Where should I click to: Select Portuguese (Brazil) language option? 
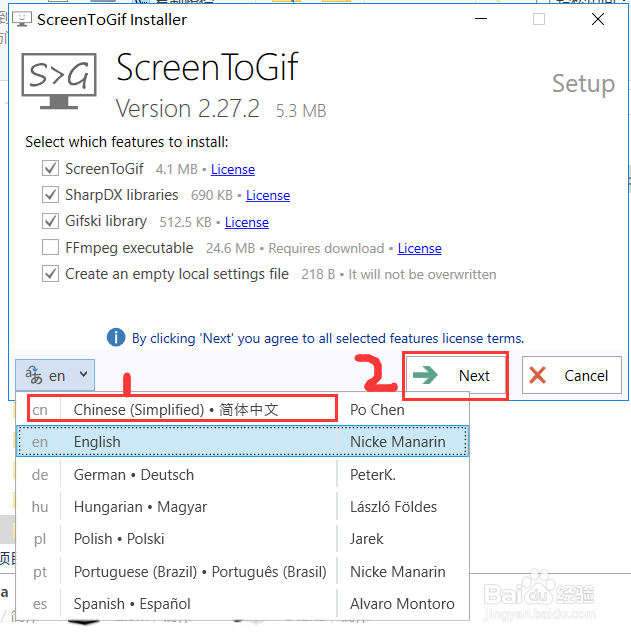click(243, 572)
